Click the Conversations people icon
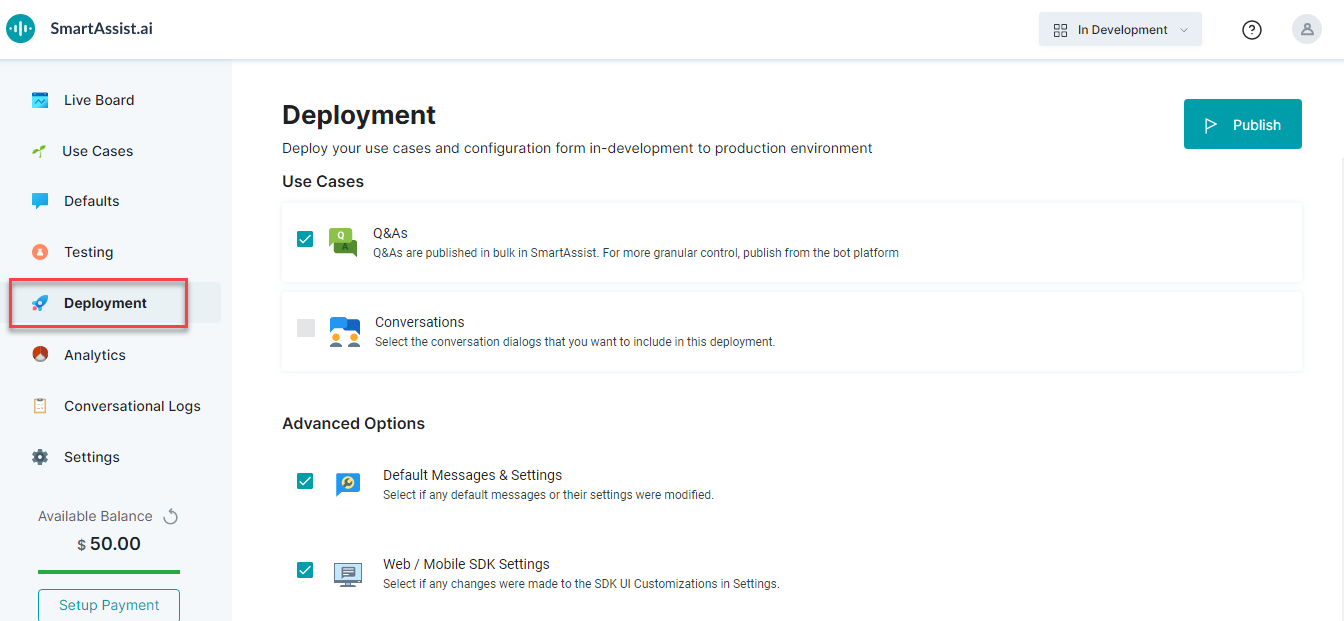Screen dimensions: 1344x621 (x=345, y=332)
